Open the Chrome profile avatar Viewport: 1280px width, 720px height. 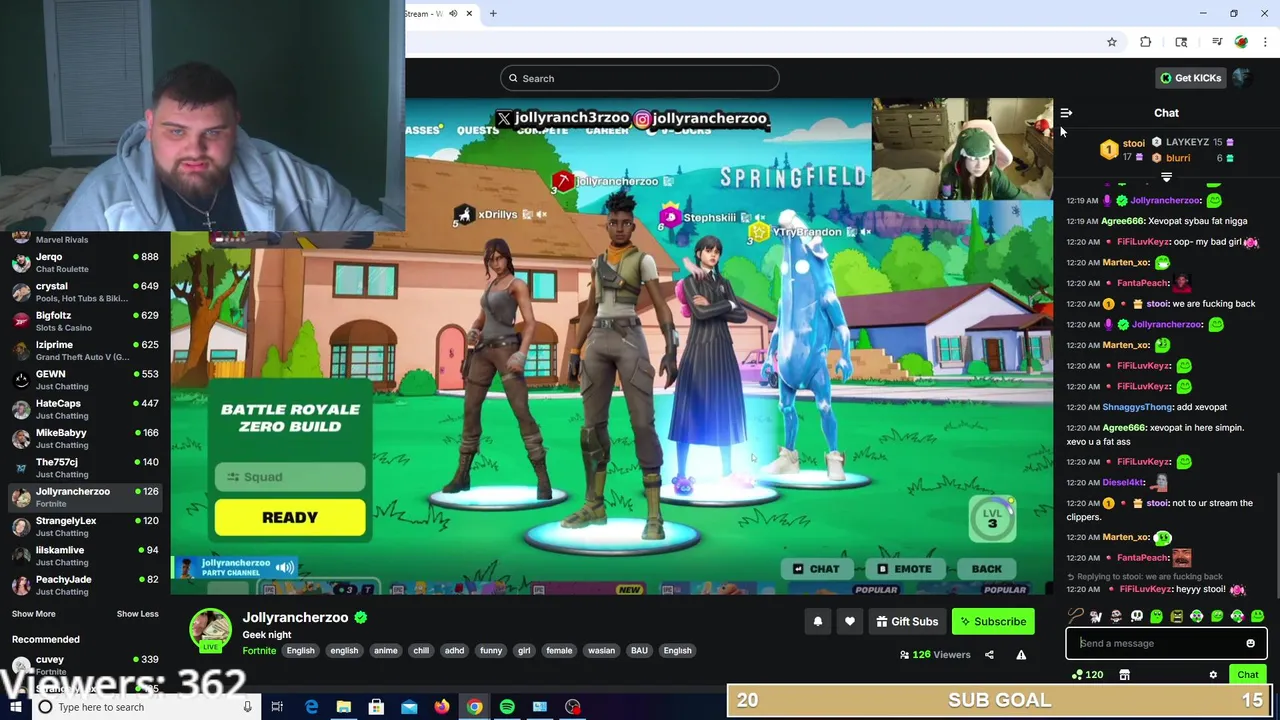1241,42
